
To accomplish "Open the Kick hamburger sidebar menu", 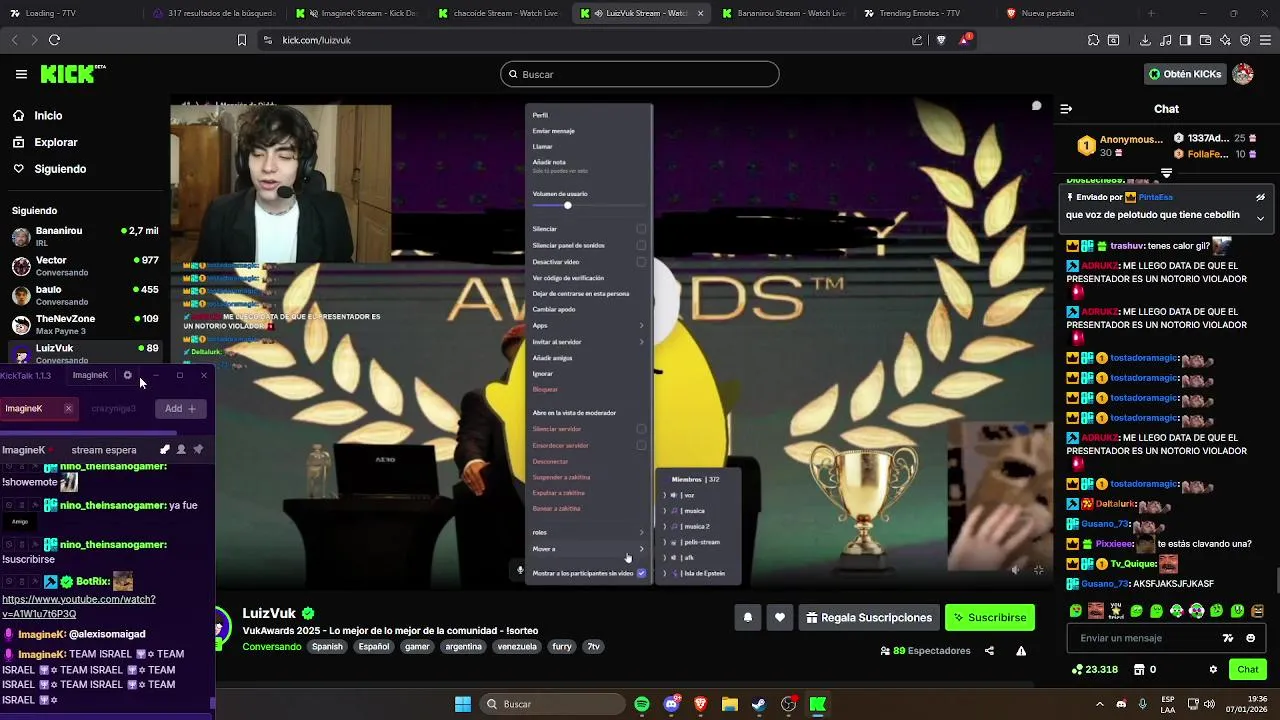I will tap(21, 74).
